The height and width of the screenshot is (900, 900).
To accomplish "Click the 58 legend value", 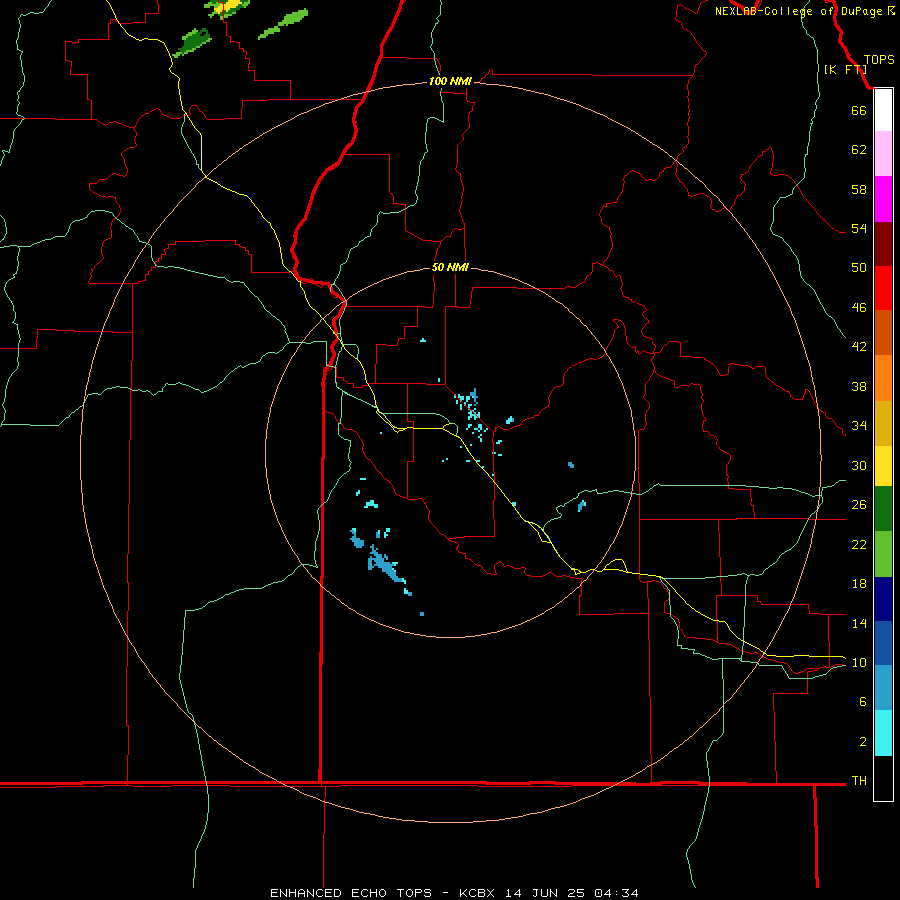I will click(859, 189).
